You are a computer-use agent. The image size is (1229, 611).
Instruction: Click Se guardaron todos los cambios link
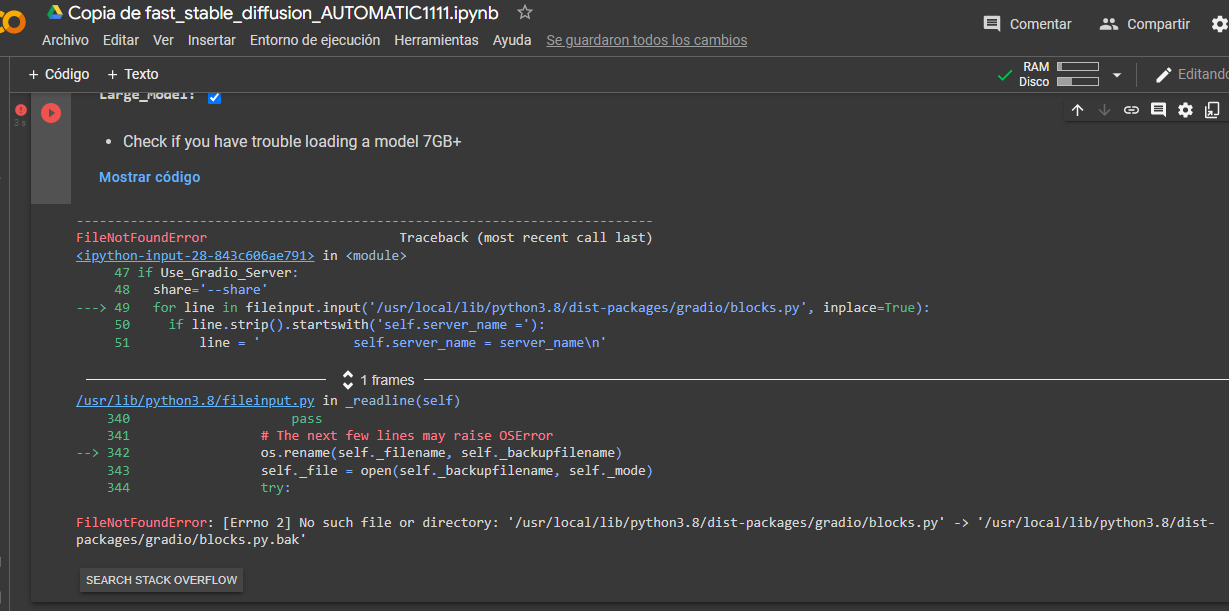tap(646, 40)
